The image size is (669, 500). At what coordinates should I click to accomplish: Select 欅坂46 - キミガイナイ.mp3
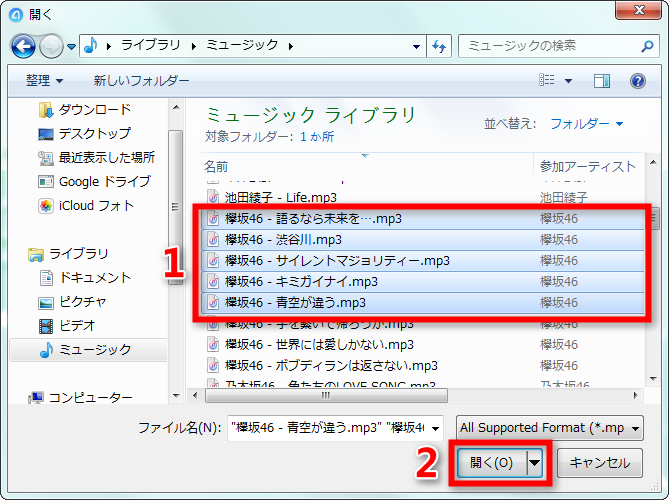422,281
